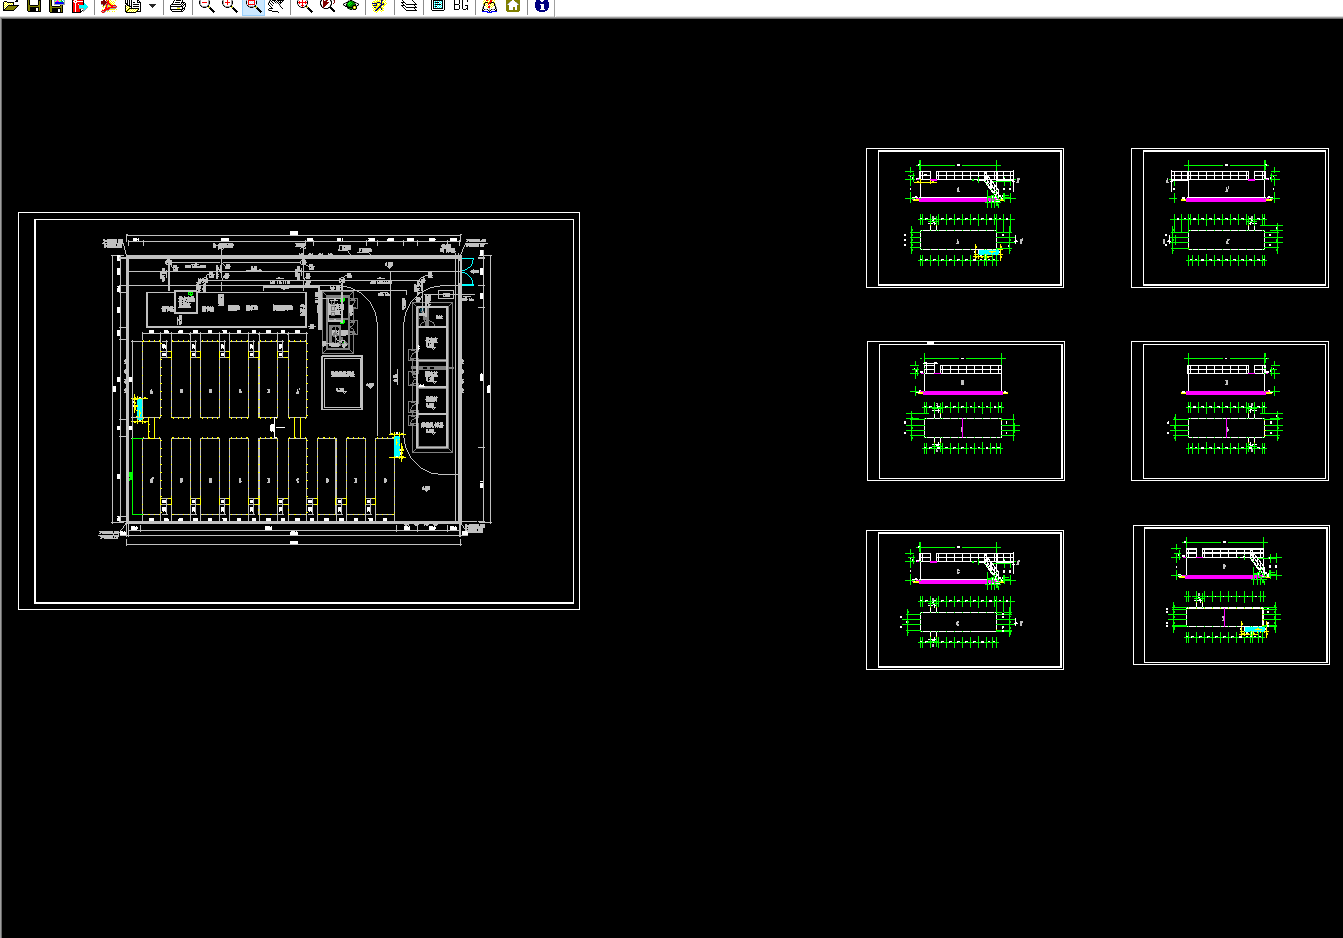The width and height of the screenshot is (1343, 938).
Task: Click the yellow measure tool icon
Action: [379, 6]
